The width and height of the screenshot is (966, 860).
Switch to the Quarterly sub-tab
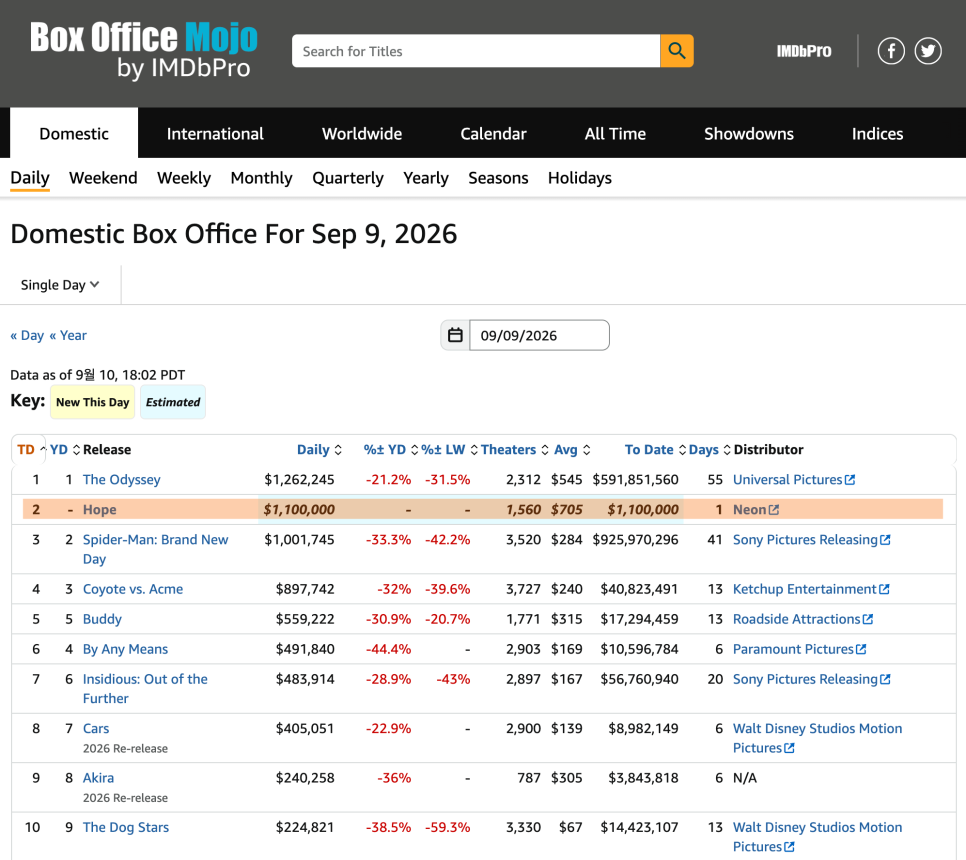[x=347, y=178]
